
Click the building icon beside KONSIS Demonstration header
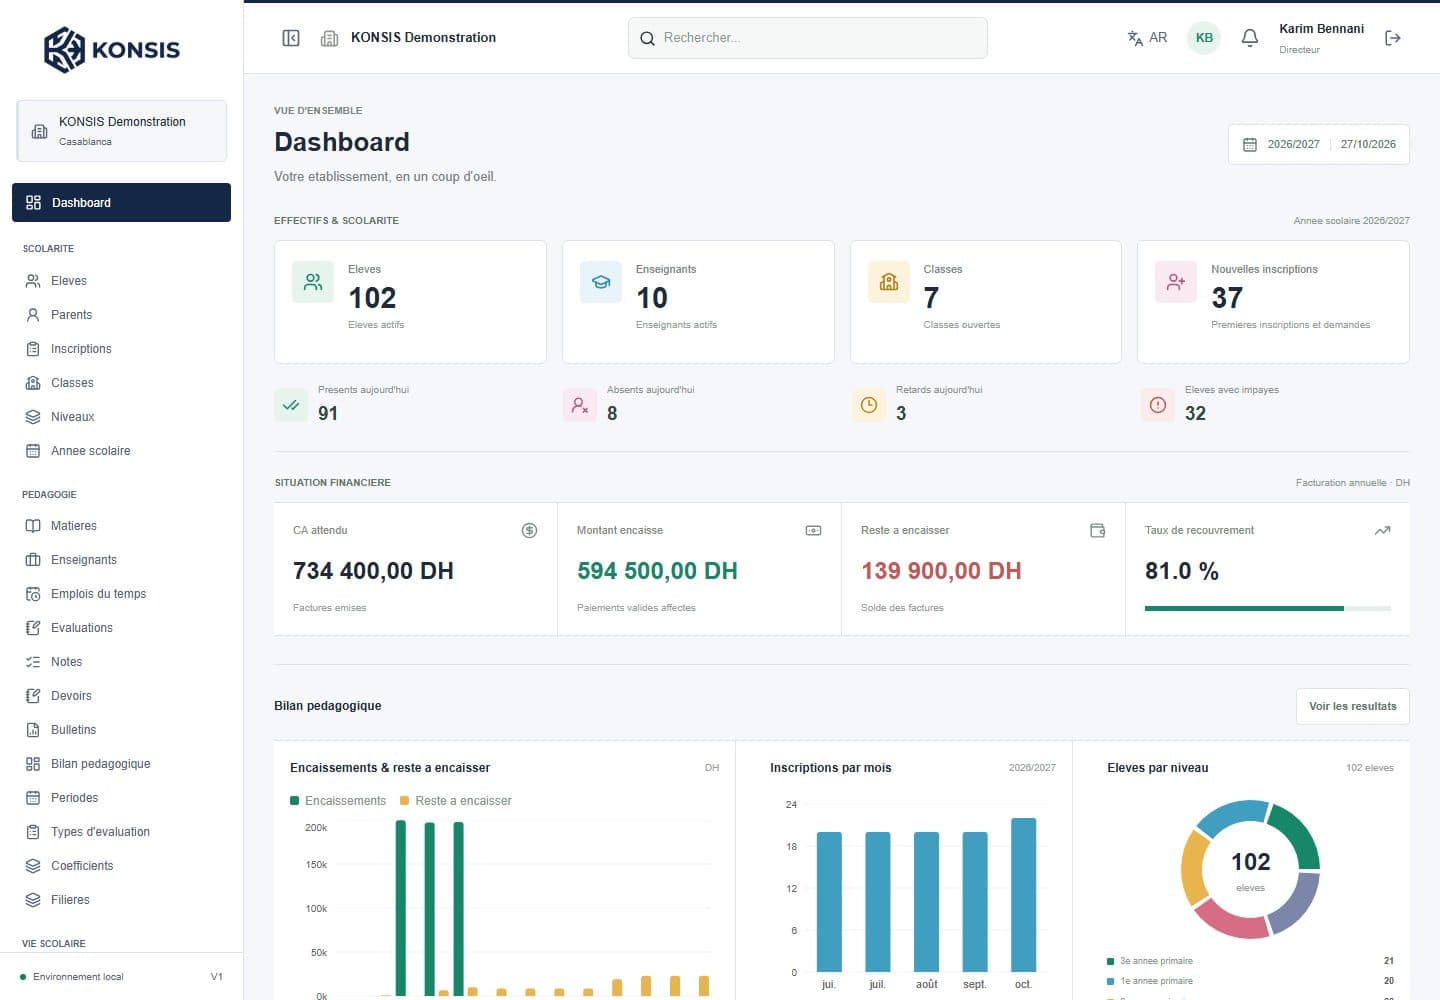coord(329,38)
